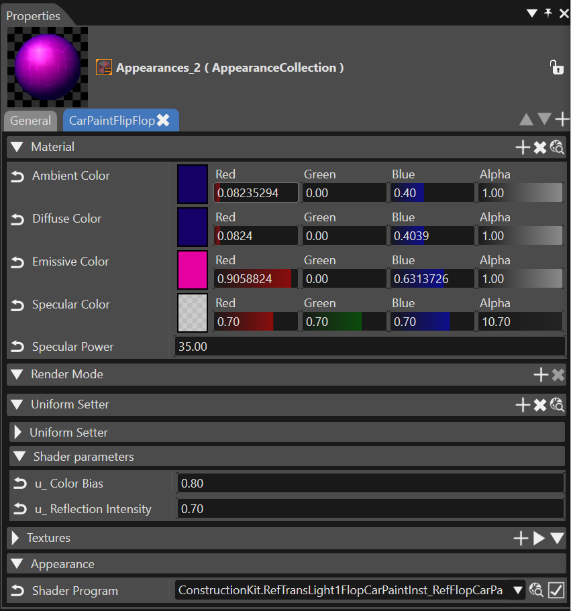This screenshot has width=571, height=612.
Task: Toggle the checkbox next to Shader Program
Action: 556,590
